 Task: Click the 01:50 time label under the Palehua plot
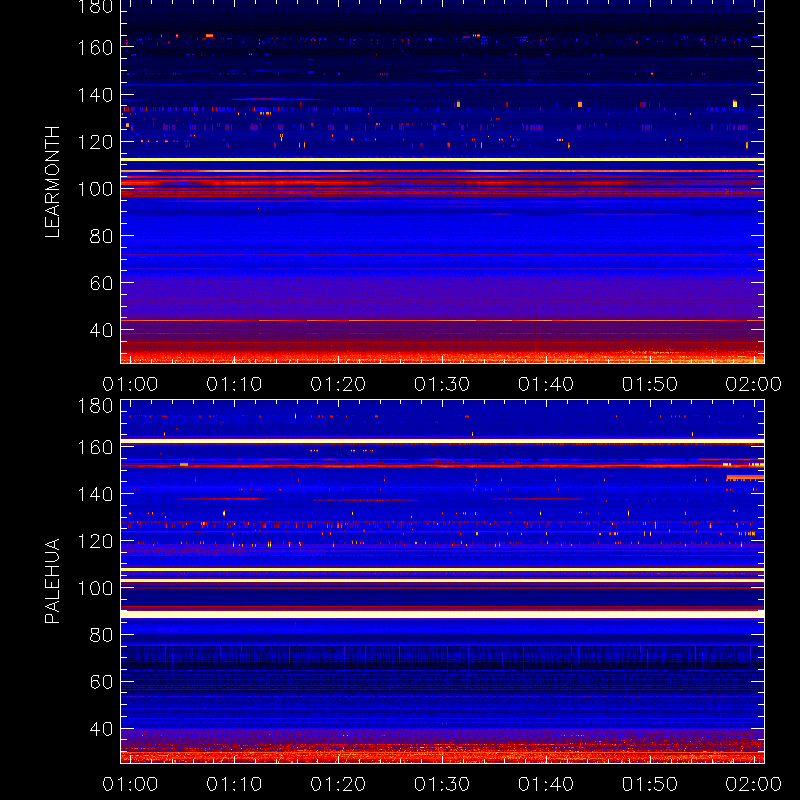point(649,784)
